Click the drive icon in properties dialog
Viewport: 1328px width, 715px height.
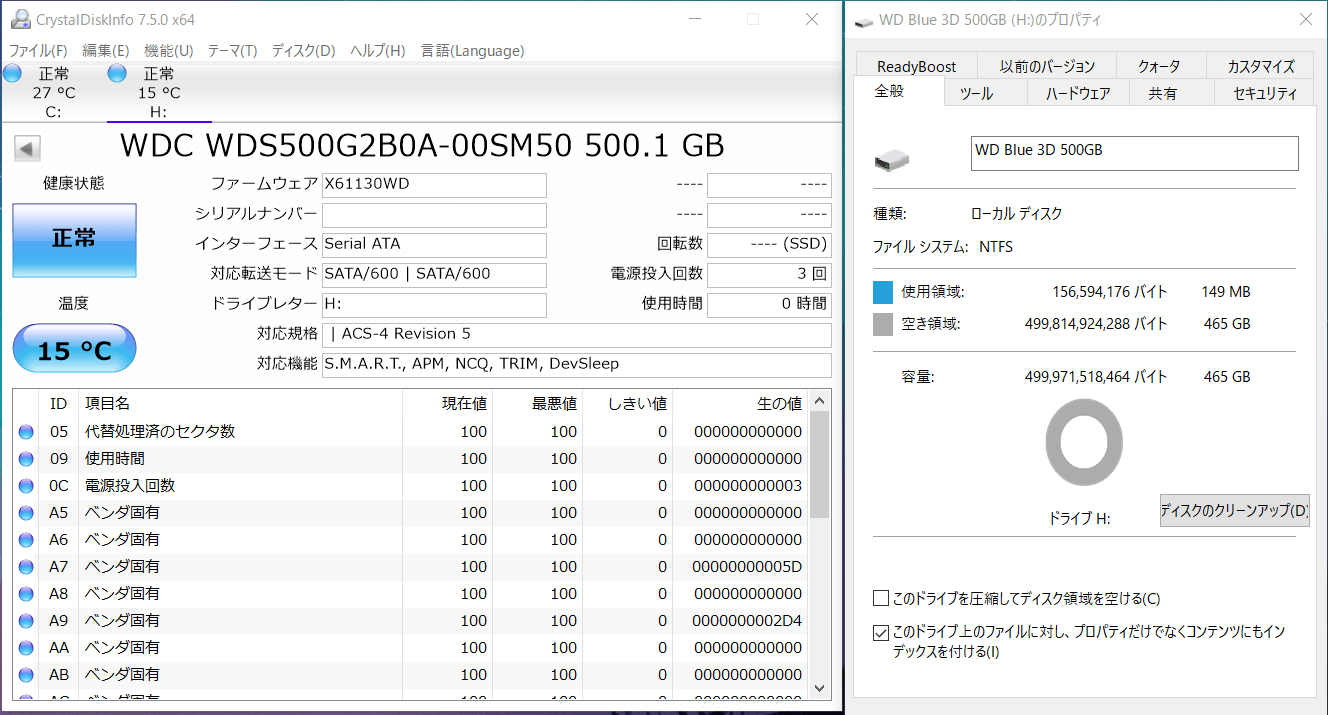(x=892, y=160)
